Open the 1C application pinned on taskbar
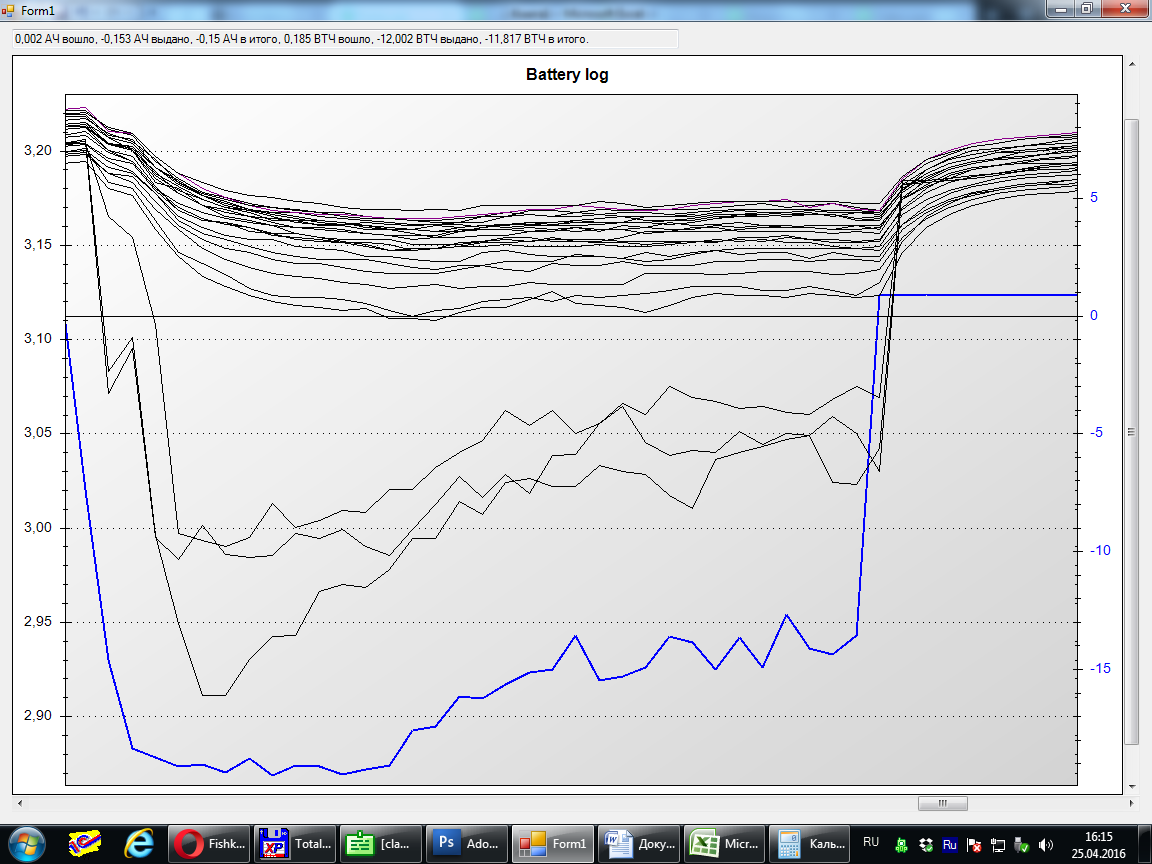Screen dimensions: 1152x864 coord(84,843)
